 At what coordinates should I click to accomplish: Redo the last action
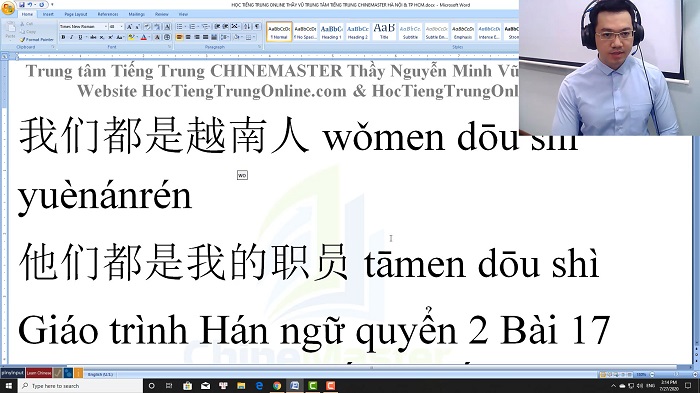tap(42, 5)
